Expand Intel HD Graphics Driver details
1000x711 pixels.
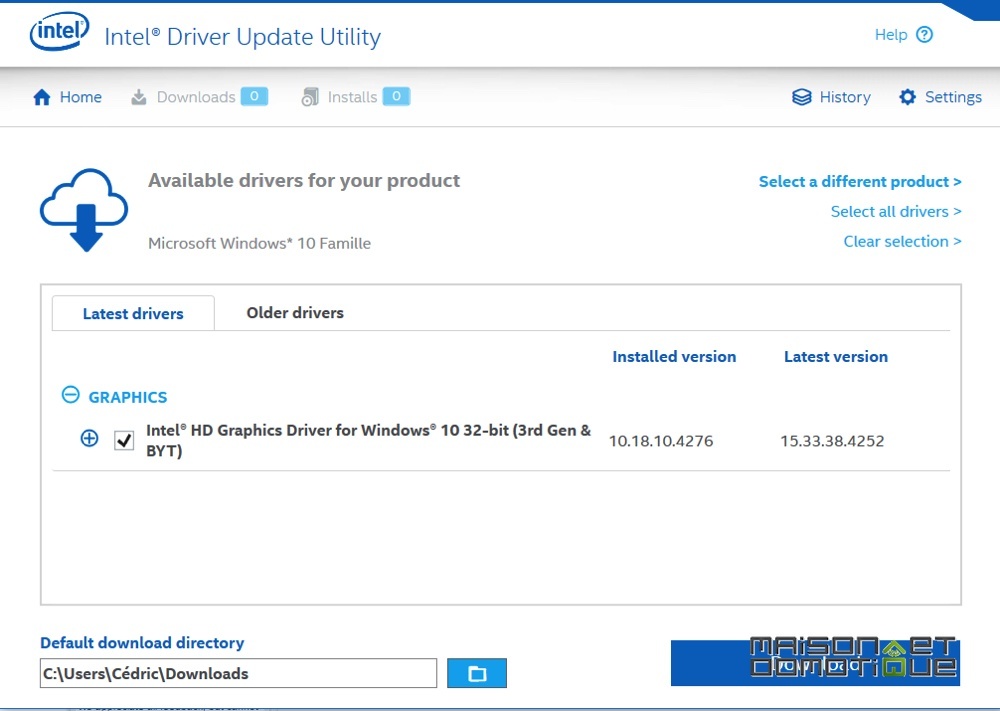pos(89,439)
